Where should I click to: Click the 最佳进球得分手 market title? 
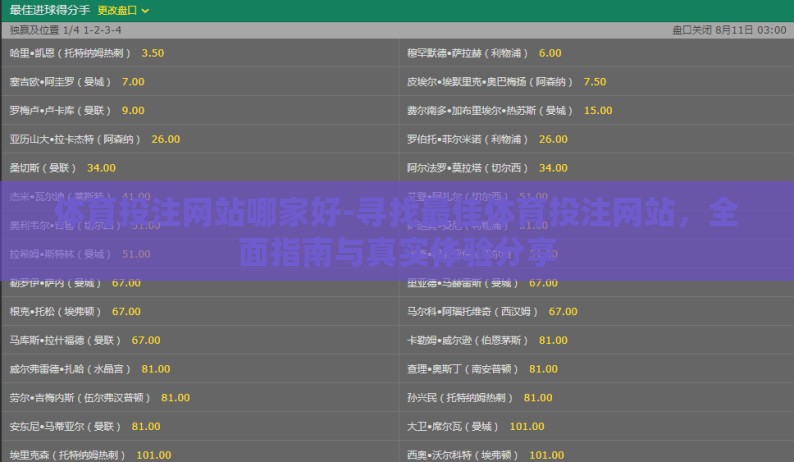coord(50,10)
